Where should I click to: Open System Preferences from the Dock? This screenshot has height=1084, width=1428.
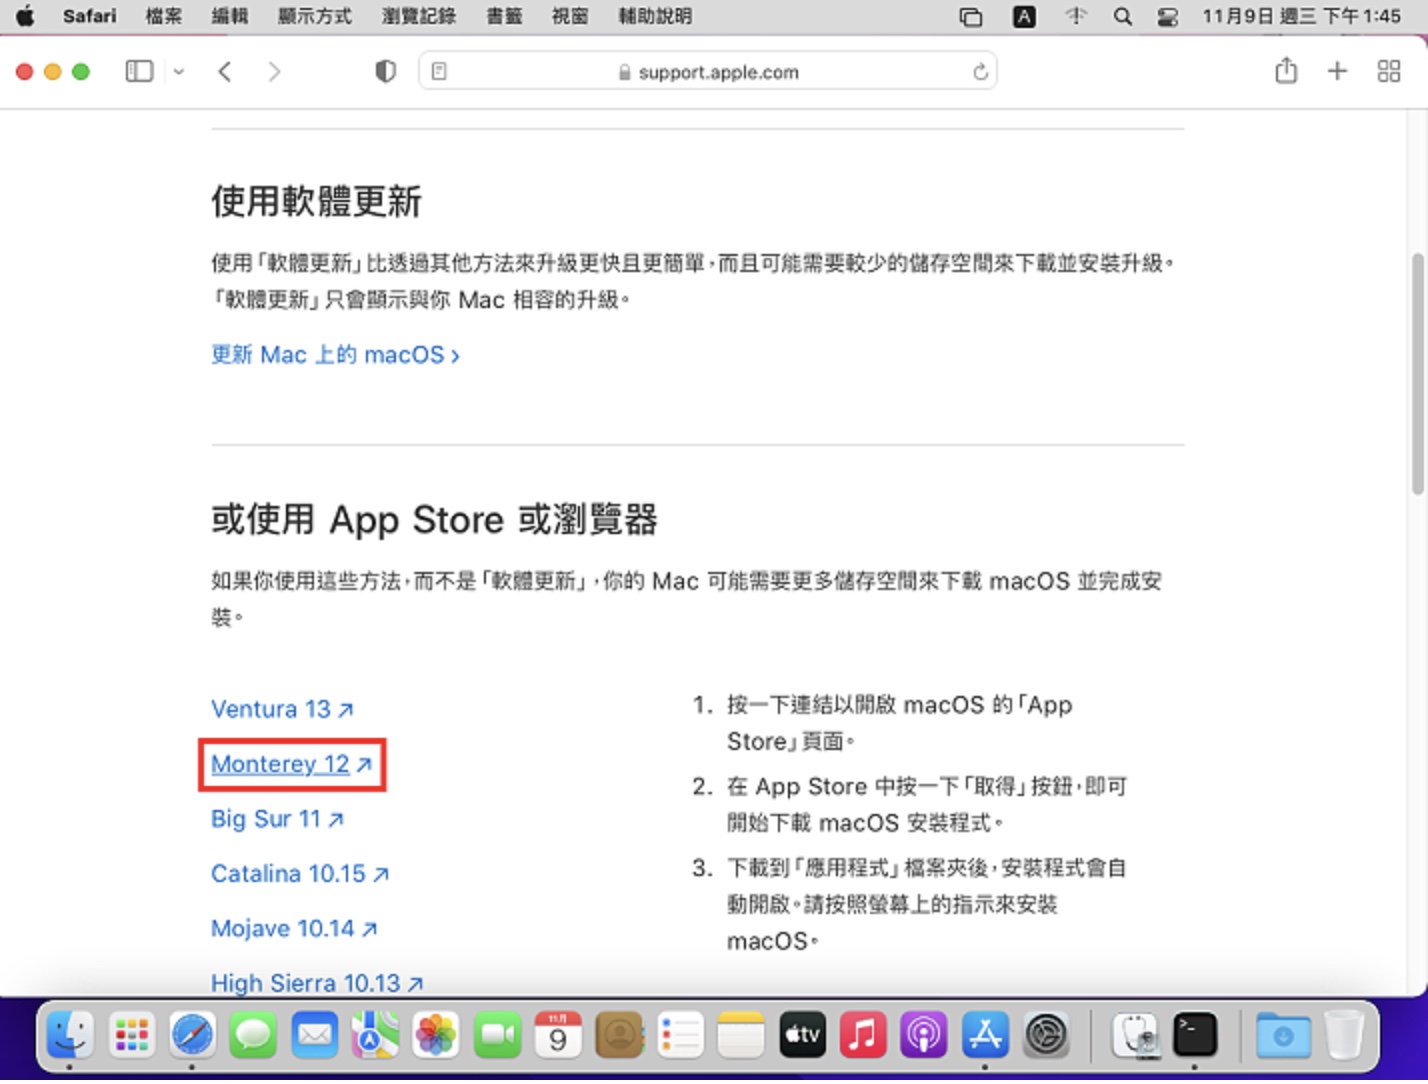1047,1035
